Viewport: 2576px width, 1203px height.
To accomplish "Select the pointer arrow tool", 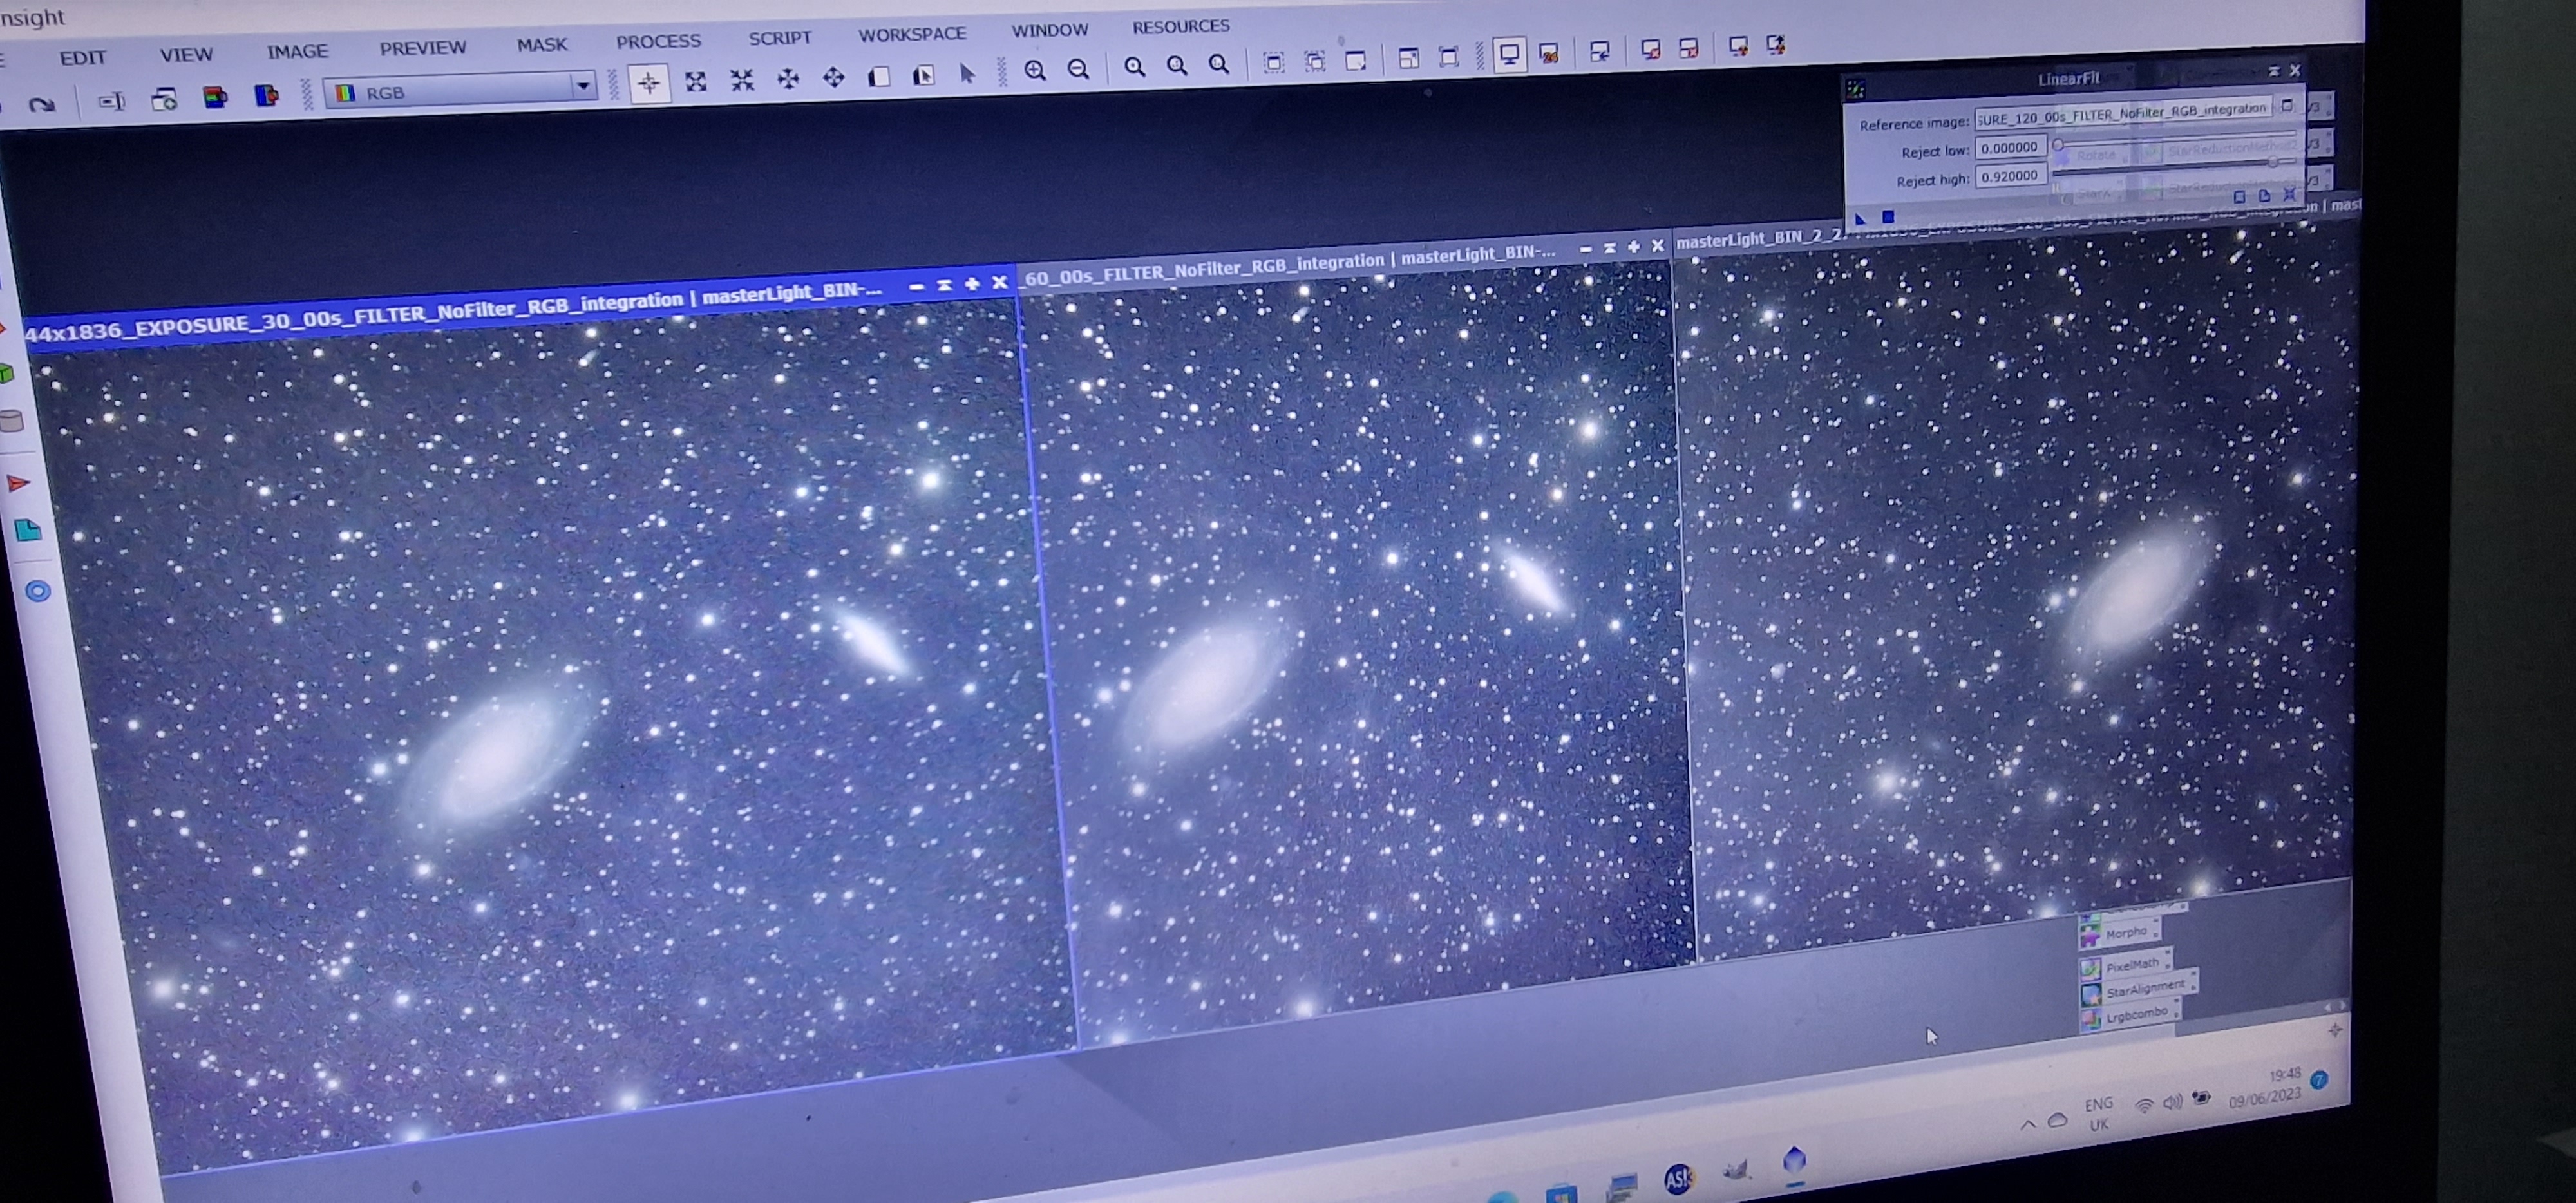I will [966, 74].
